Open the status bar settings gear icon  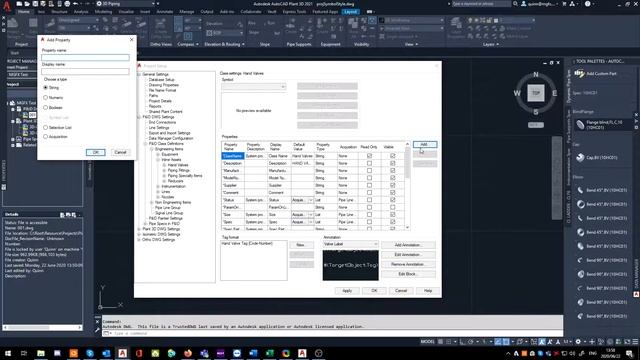coord(578,342)
